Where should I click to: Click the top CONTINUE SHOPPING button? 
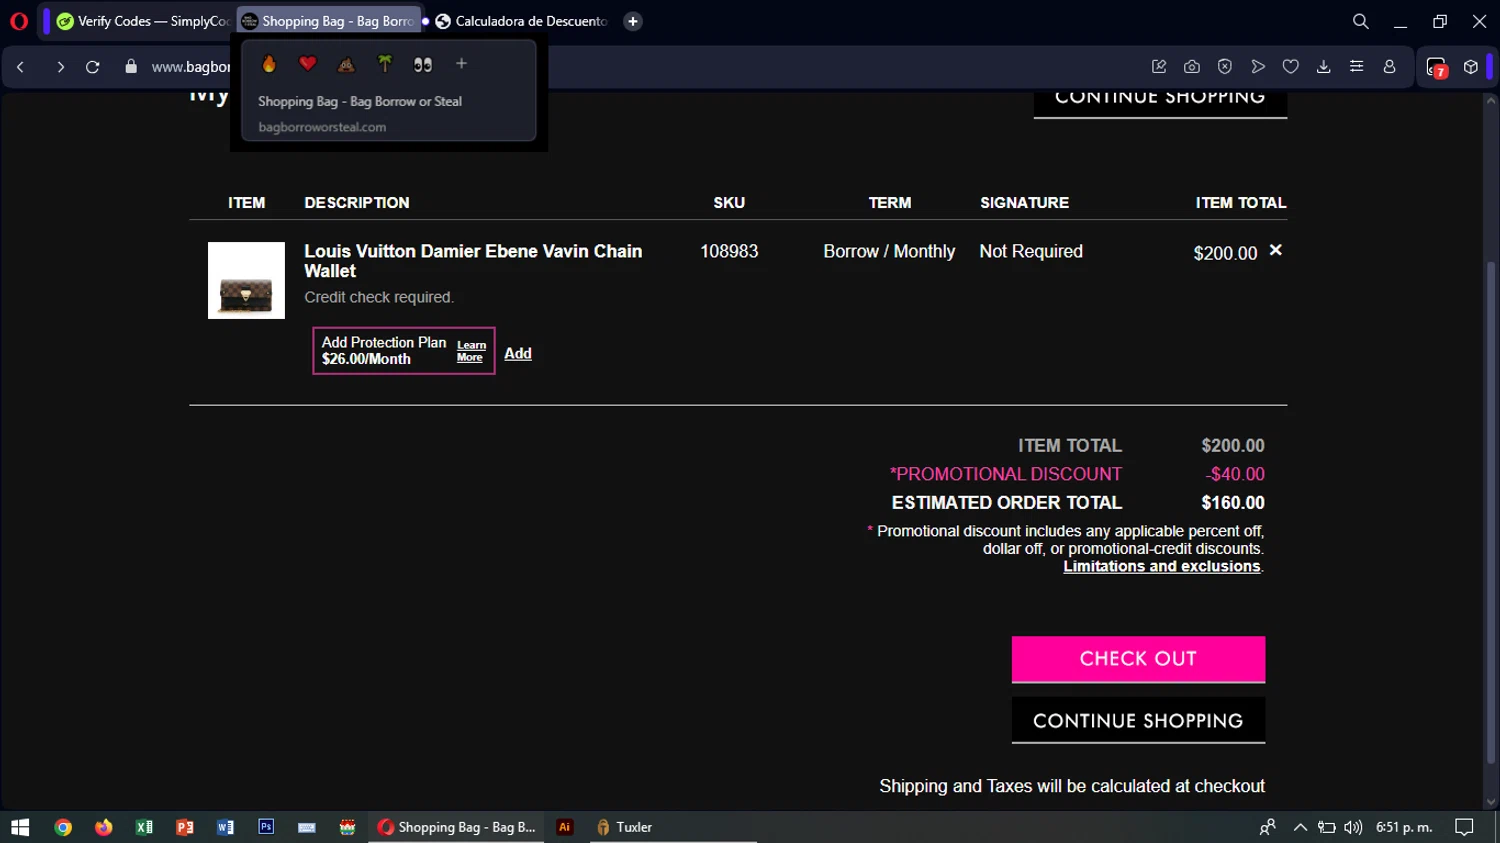pyautogui.click(x=1160, y=103)
